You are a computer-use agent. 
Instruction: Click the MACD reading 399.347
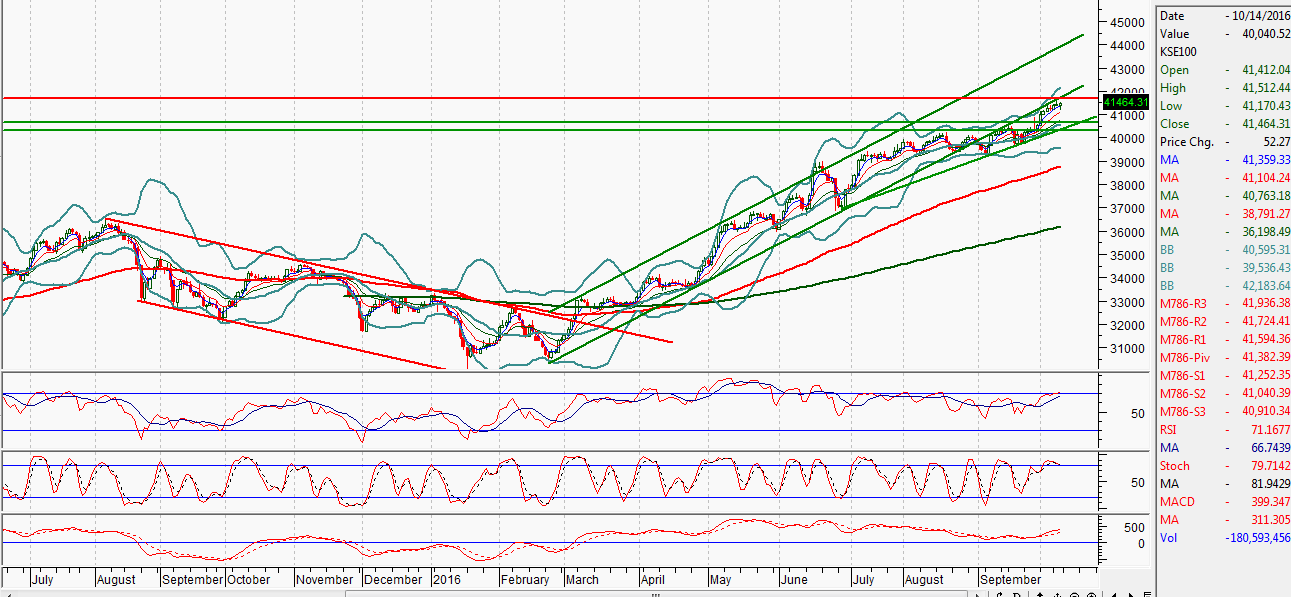1268,502
